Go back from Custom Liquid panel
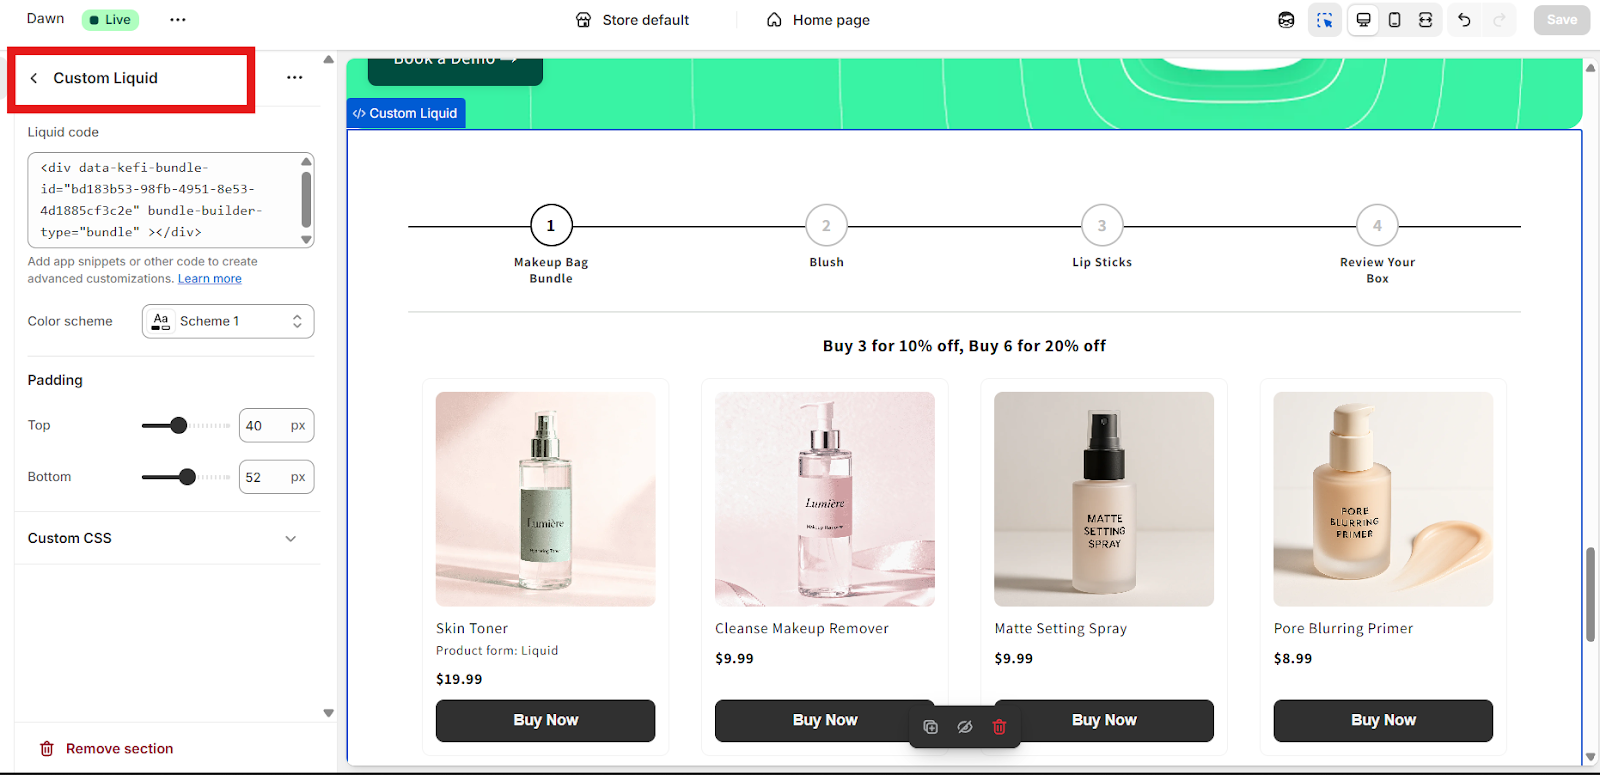 point(34,78)
